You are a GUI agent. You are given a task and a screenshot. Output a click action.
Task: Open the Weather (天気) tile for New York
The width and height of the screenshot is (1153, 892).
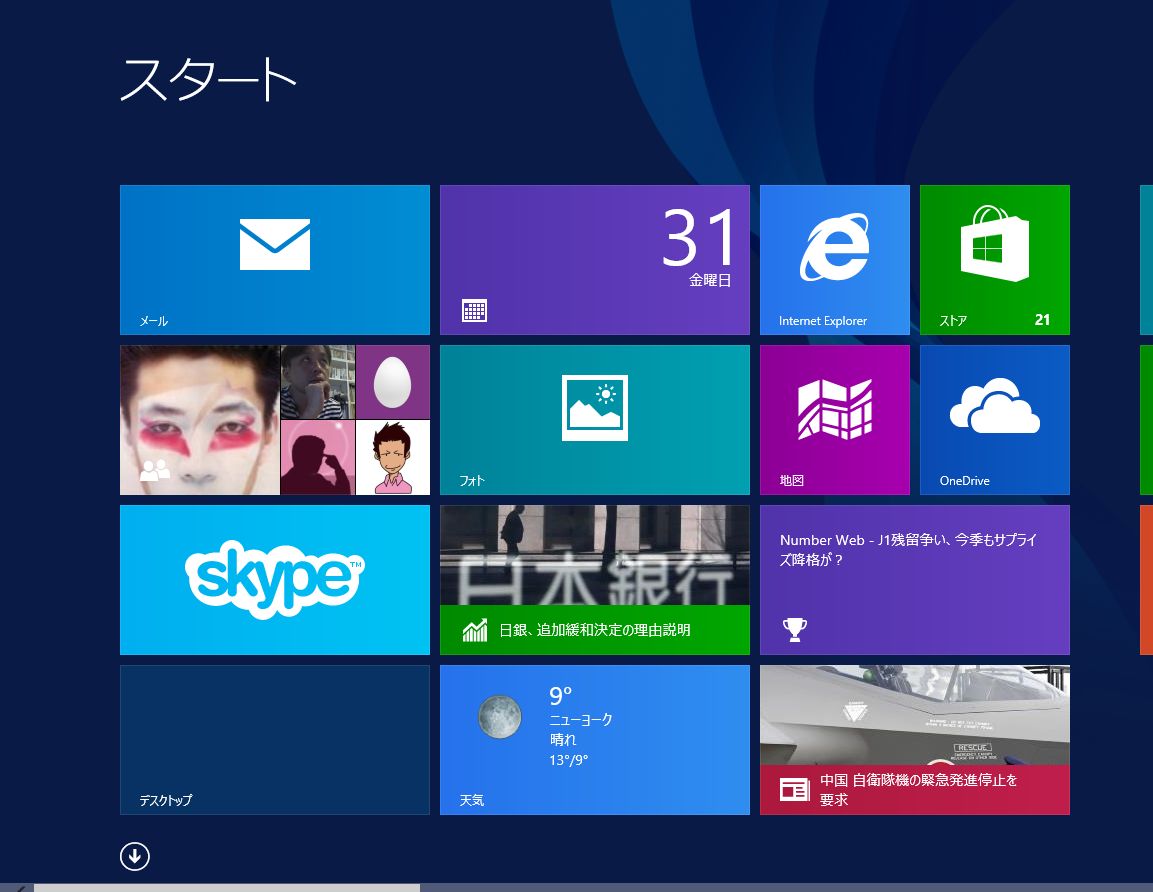click(594, 740)
